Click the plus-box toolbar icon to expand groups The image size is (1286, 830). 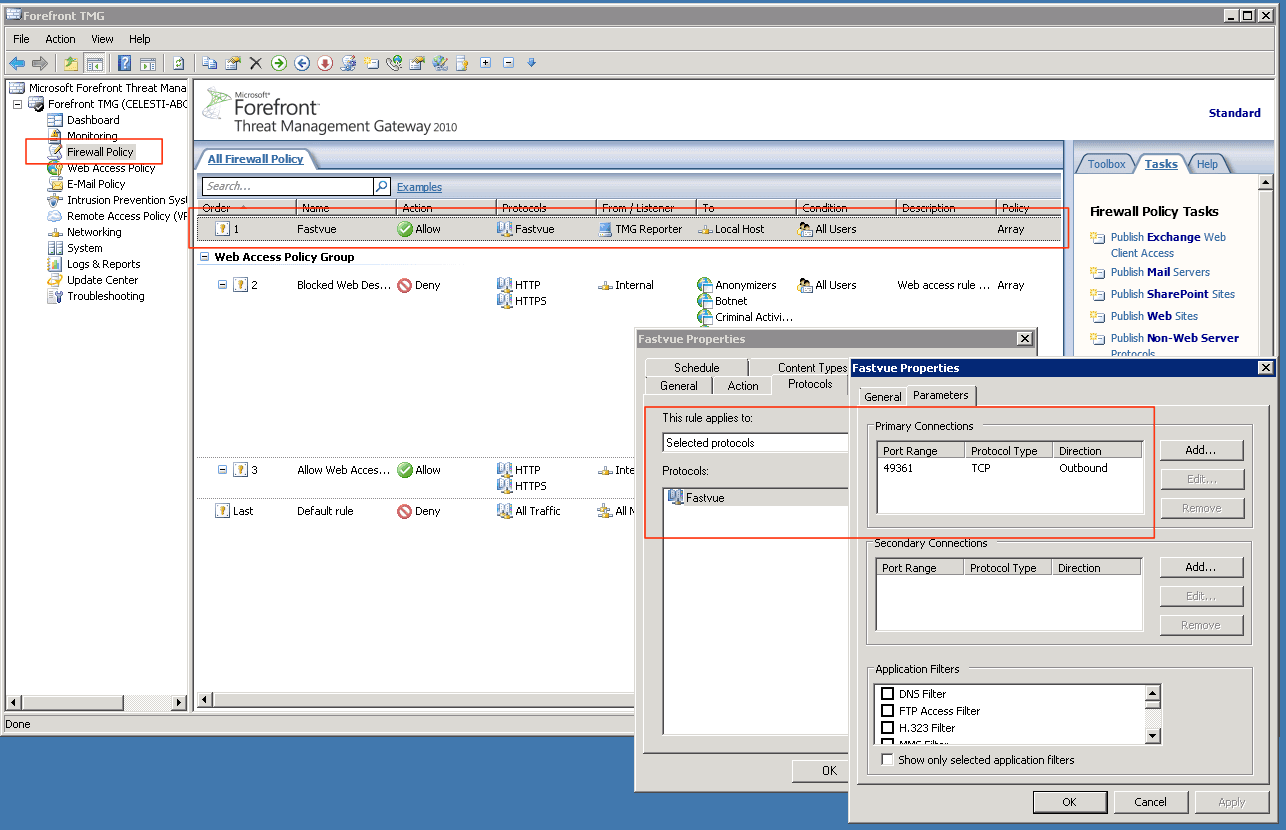point(486,63)
